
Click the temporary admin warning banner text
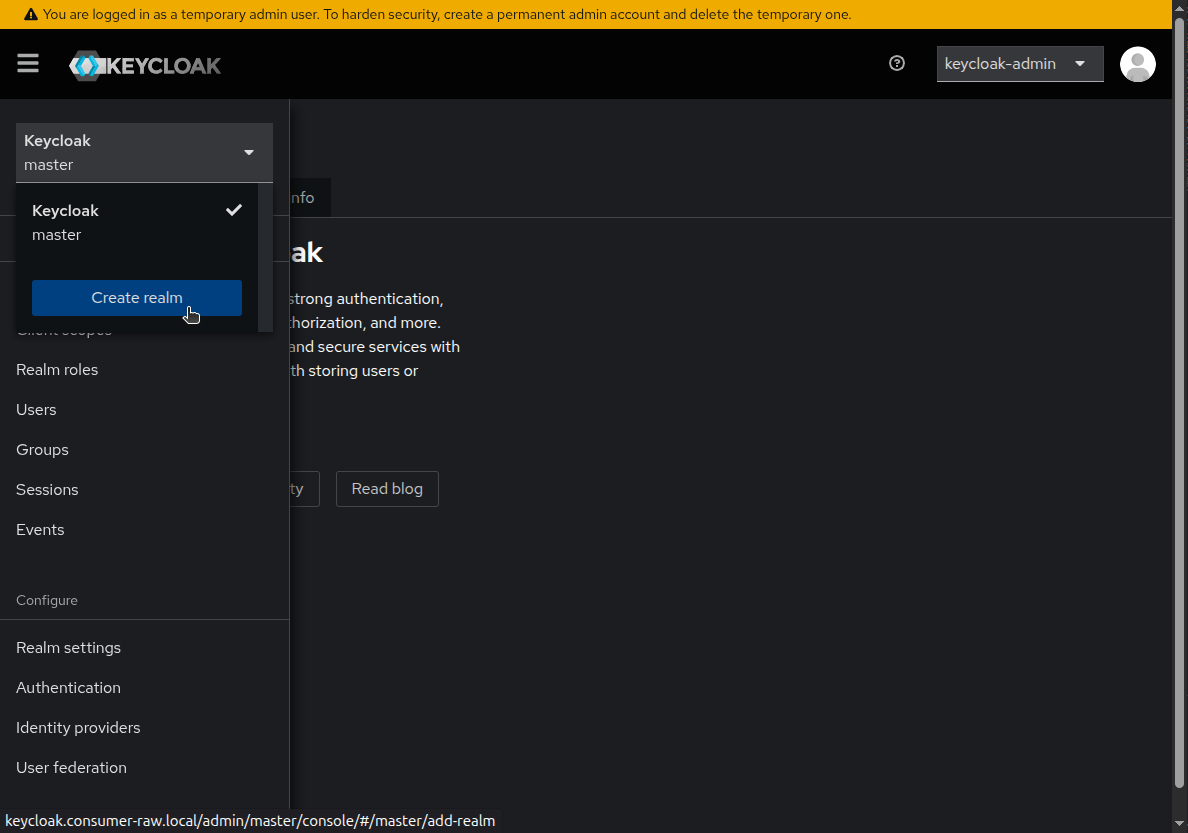(447, 14)
